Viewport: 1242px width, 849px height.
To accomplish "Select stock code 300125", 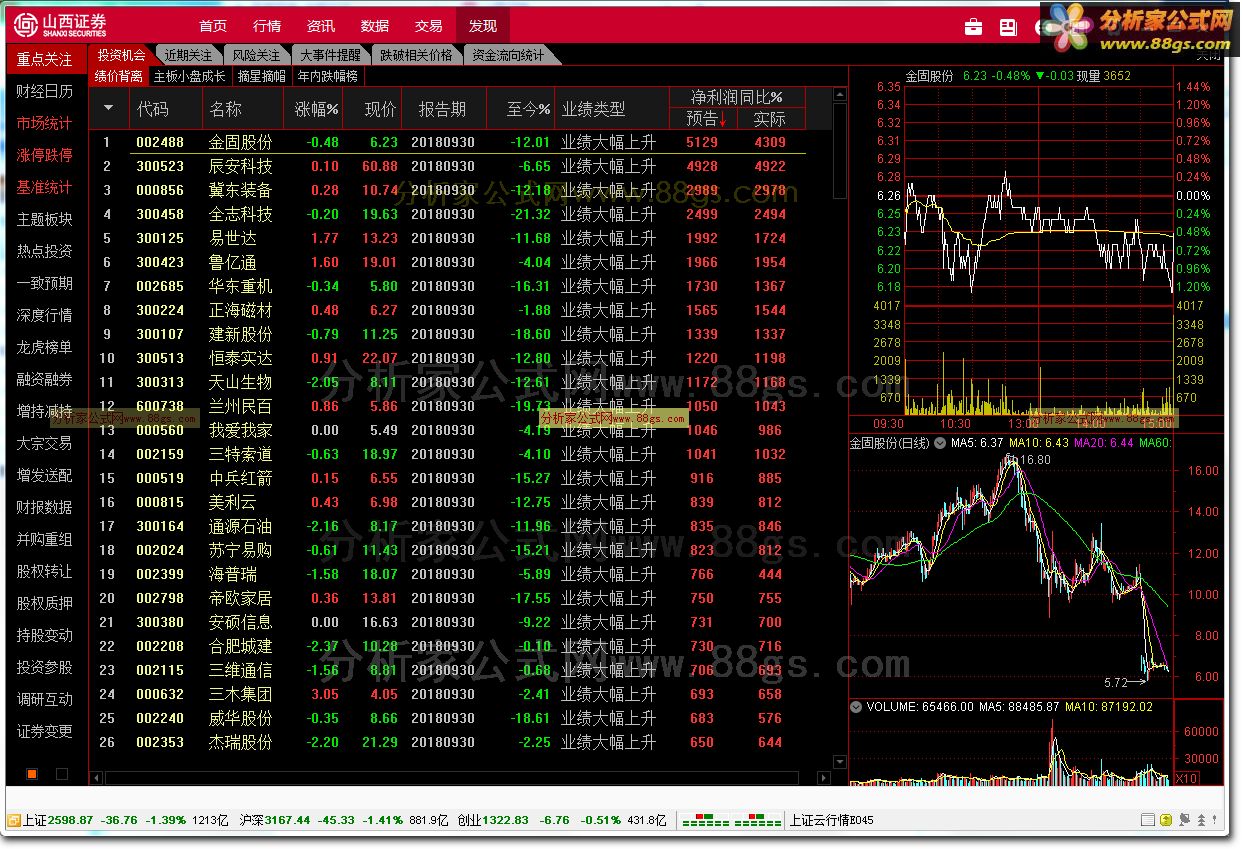I will point(160,238).
